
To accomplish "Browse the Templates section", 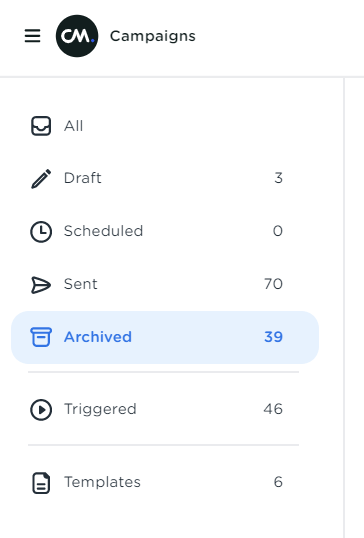I will 165,482.
